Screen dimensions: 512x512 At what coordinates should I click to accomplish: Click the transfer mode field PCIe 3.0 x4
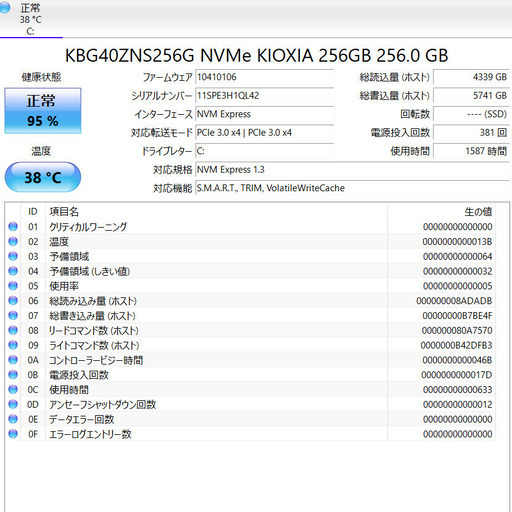point(264,133)
